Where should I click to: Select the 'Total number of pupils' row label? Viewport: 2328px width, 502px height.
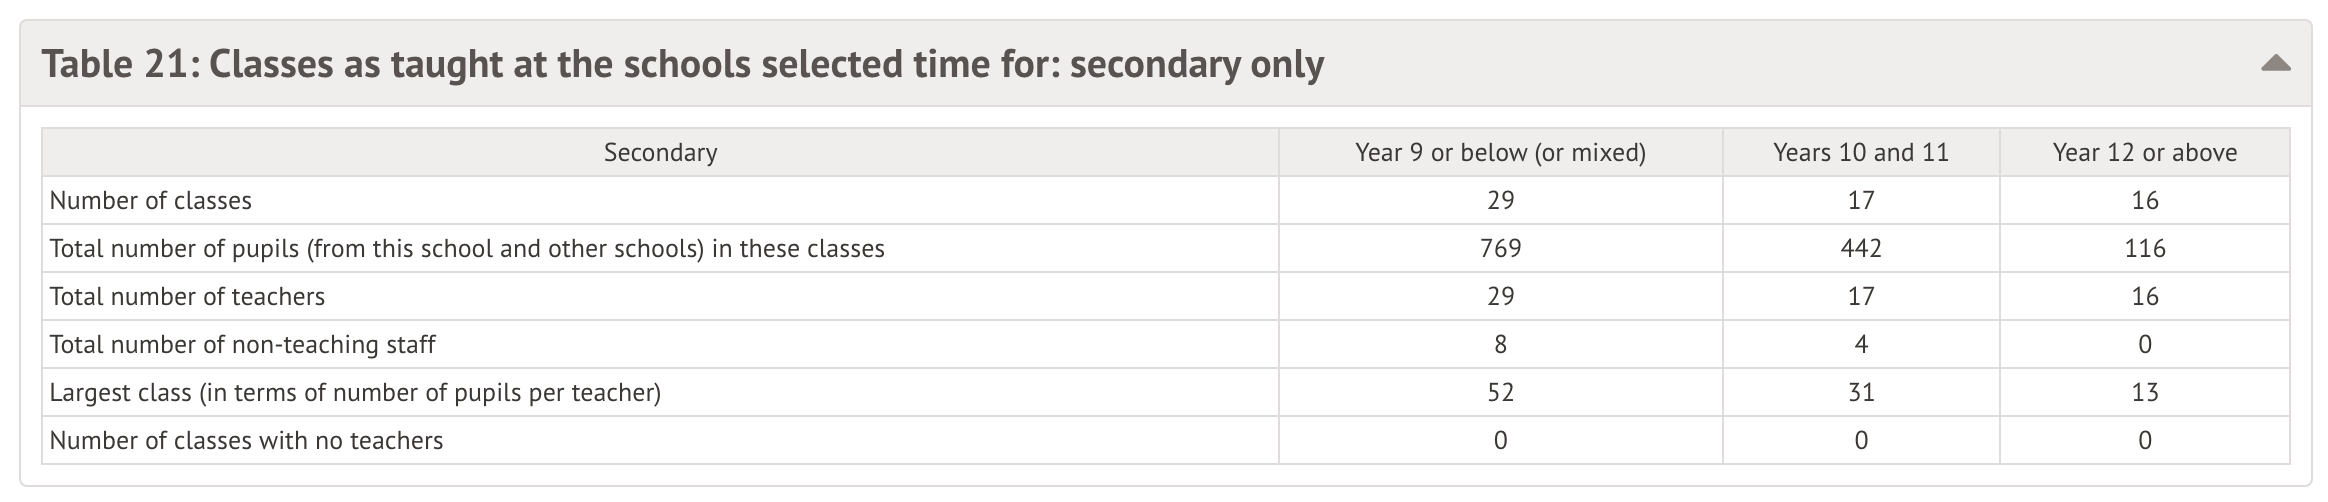(x=467, y=249)
